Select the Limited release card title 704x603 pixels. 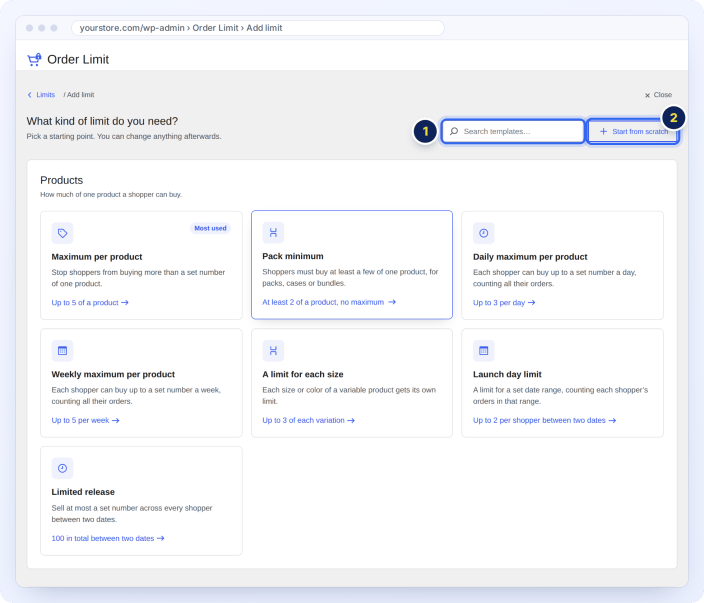pos(83,492)
